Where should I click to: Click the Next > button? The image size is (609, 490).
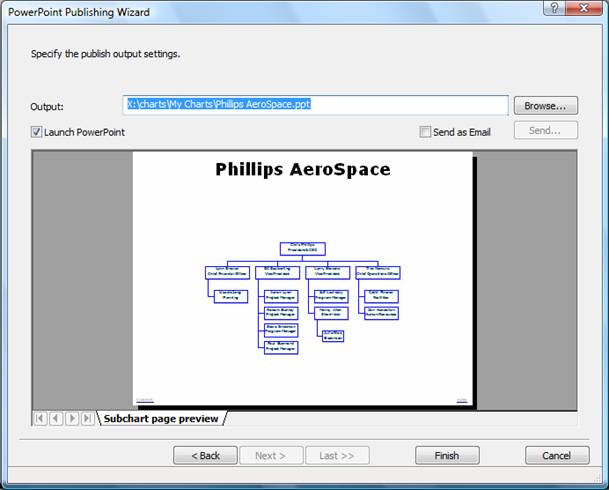tap(271, 455)
